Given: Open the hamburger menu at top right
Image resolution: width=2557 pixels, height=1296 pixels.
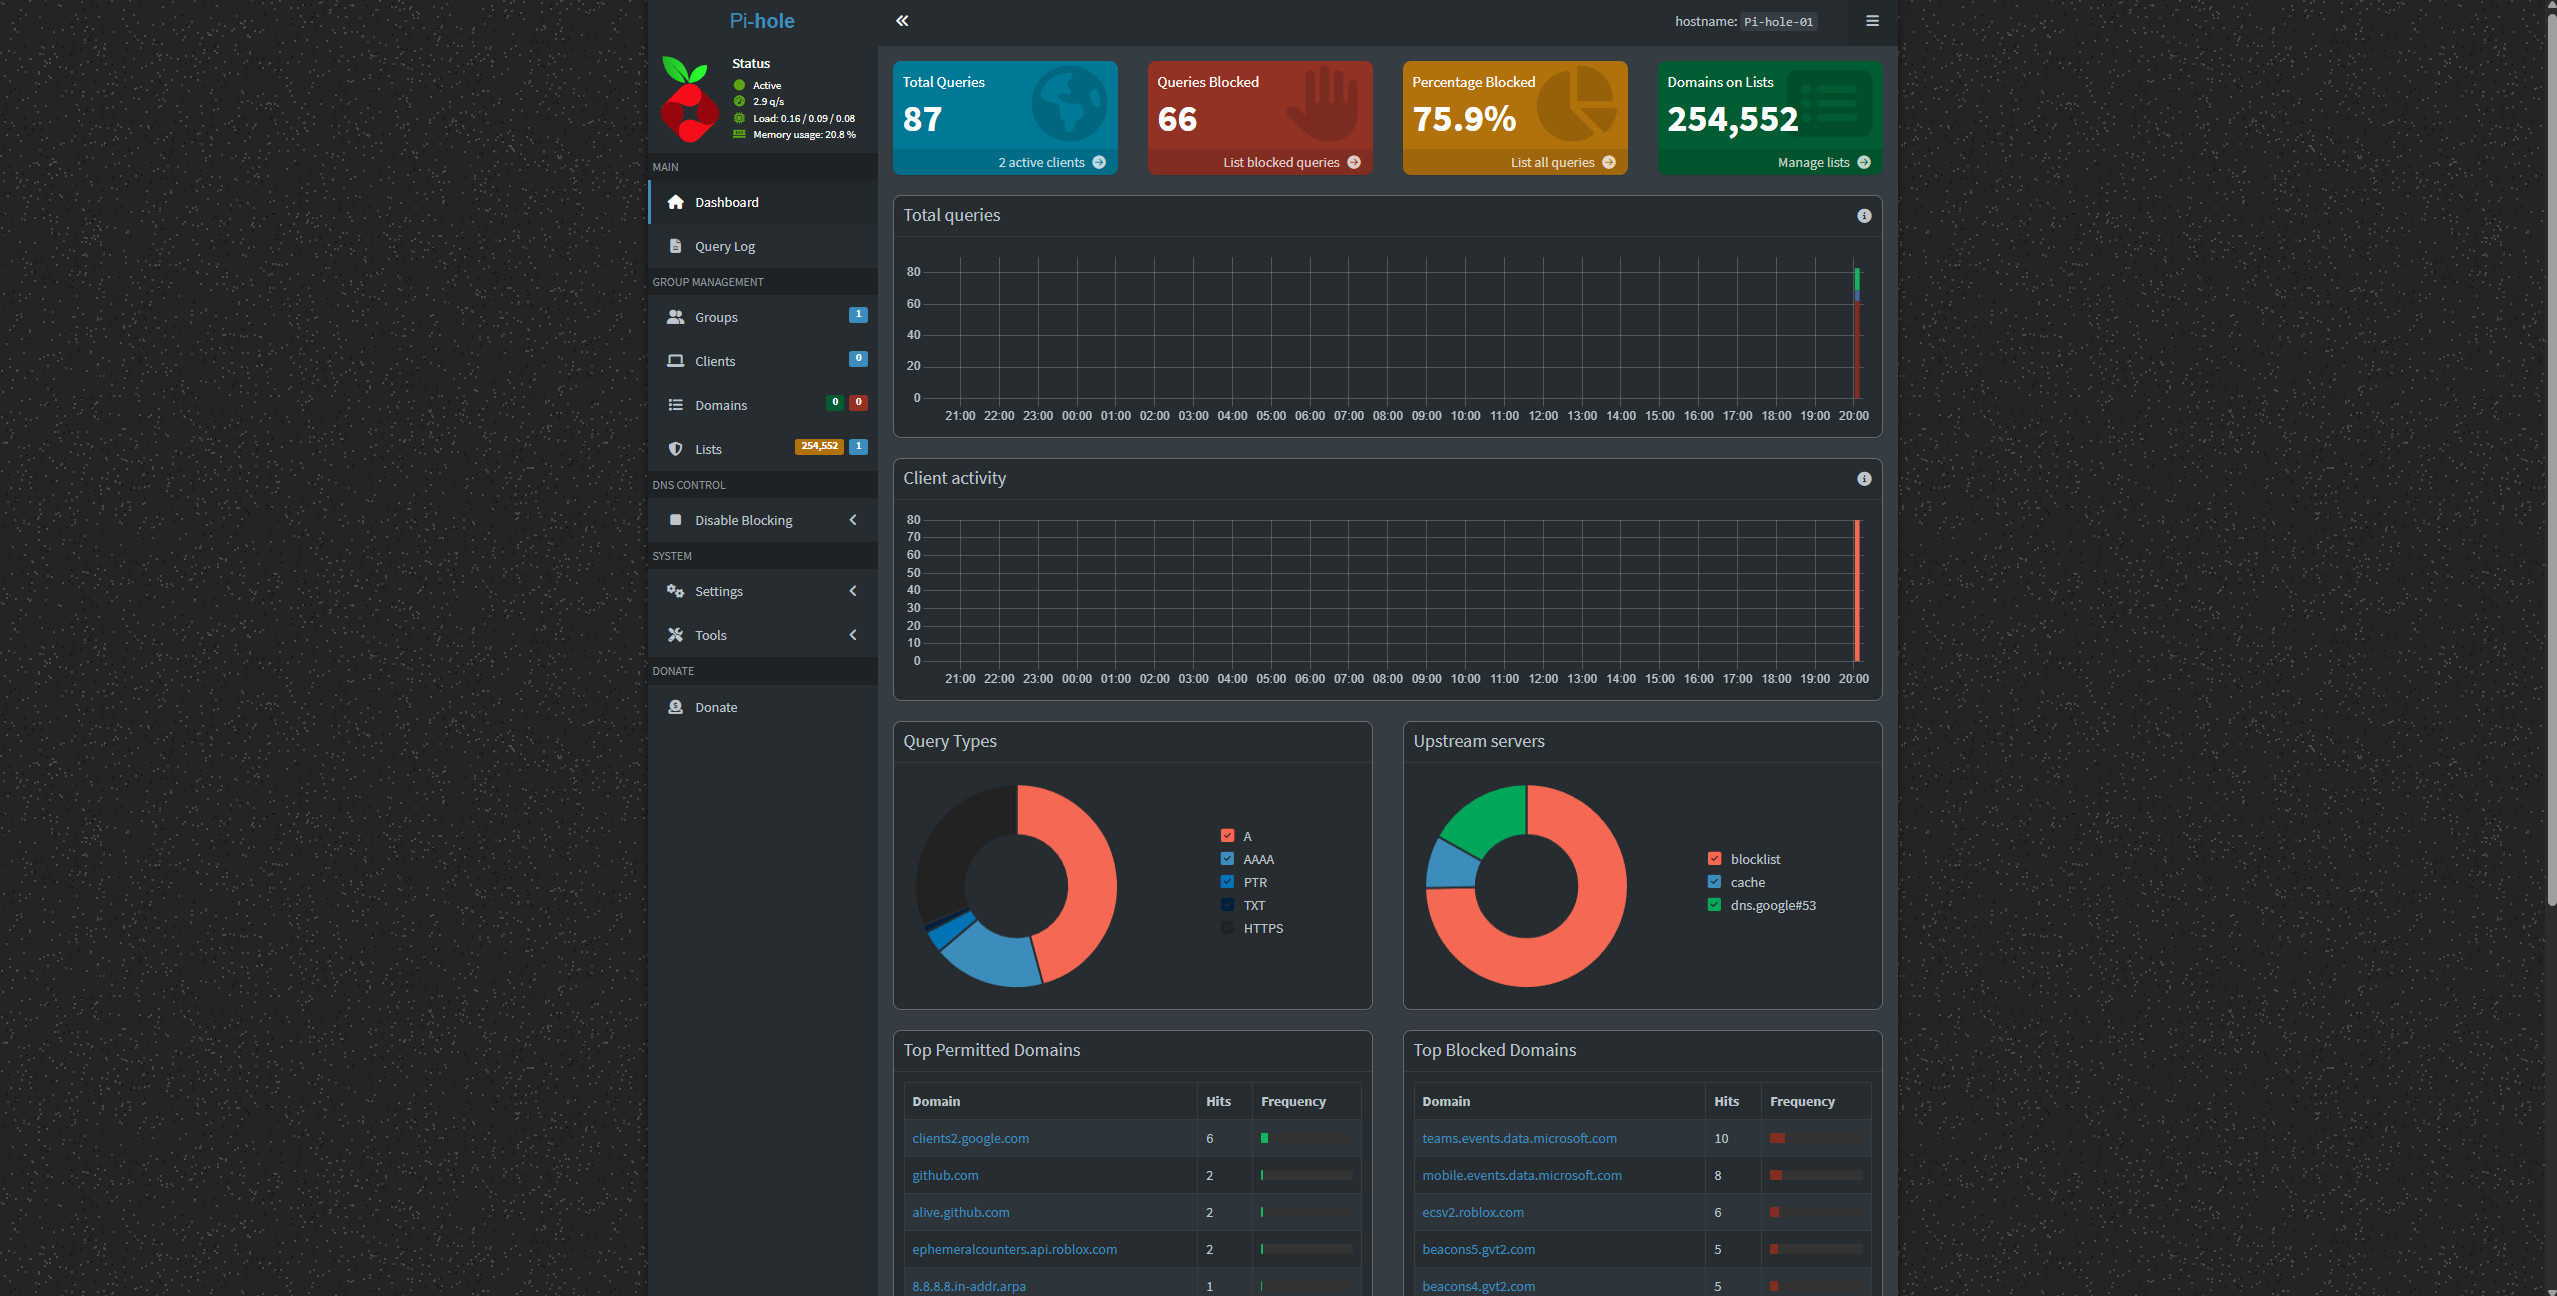Looking at the screenshot, I should pos(1872,21).
